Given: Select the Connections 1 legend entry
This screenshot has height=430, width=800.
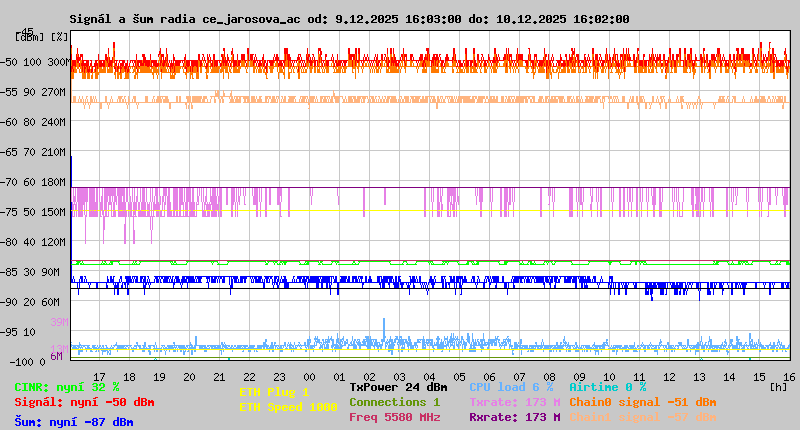Looking at the screenshot, I should click(394, 402).
